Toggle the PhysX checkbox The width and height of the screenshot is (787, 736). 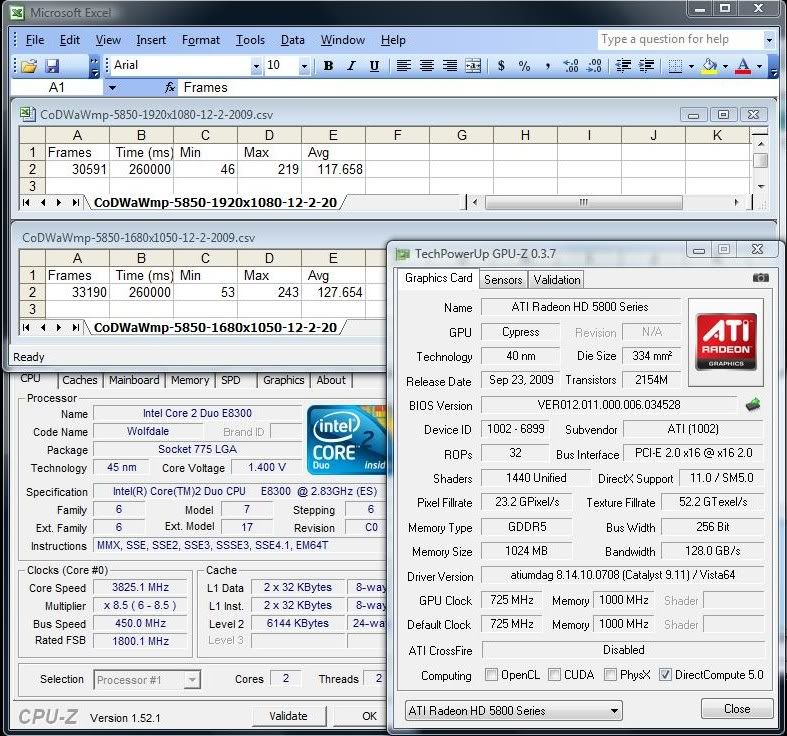pyautogui.click(x=610, y=674)
